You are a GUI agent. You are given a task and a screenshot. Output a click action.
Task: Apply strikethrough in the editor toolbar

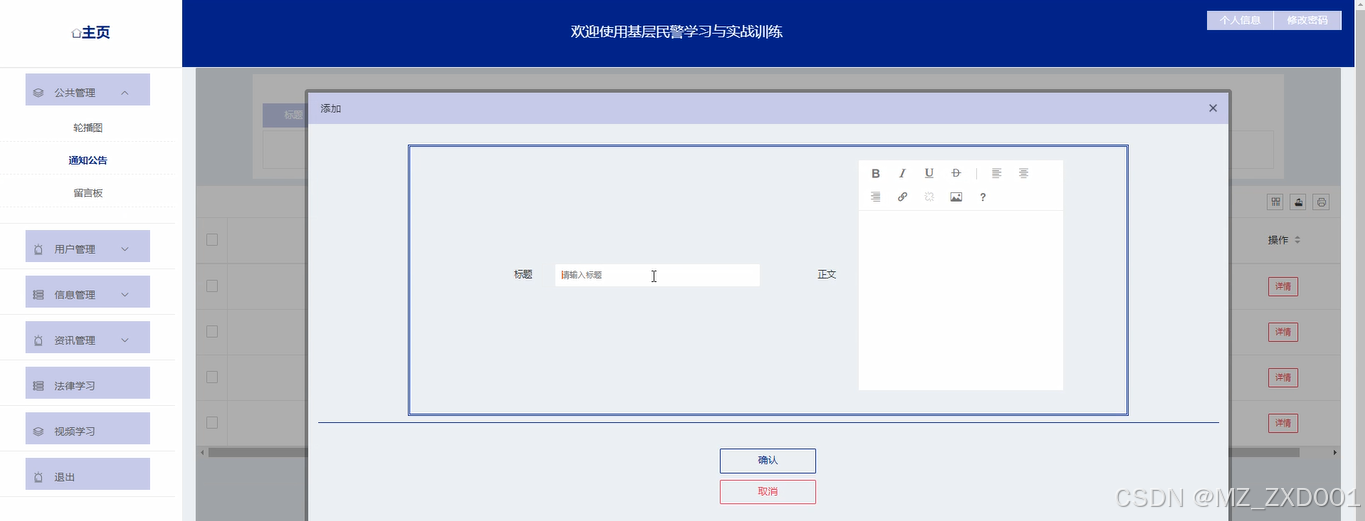956,174
